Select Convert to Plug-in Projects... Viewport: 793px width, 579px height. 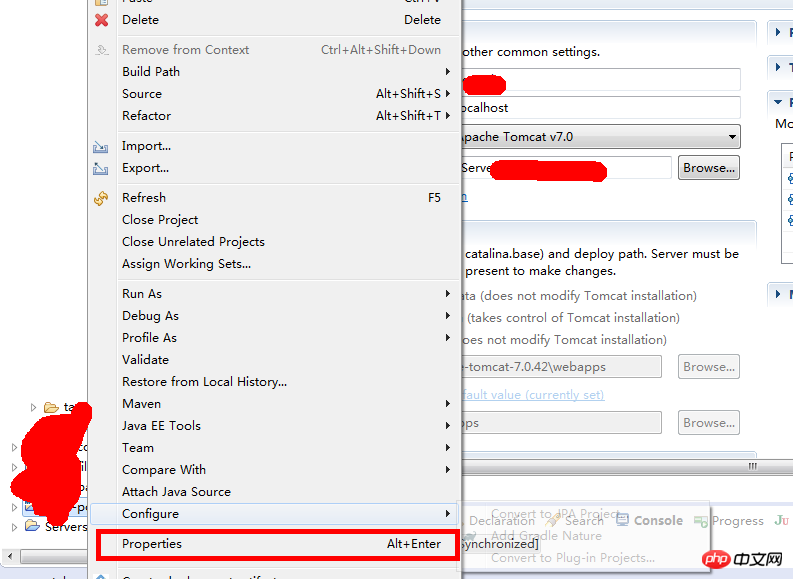click(x=572, y=558)
